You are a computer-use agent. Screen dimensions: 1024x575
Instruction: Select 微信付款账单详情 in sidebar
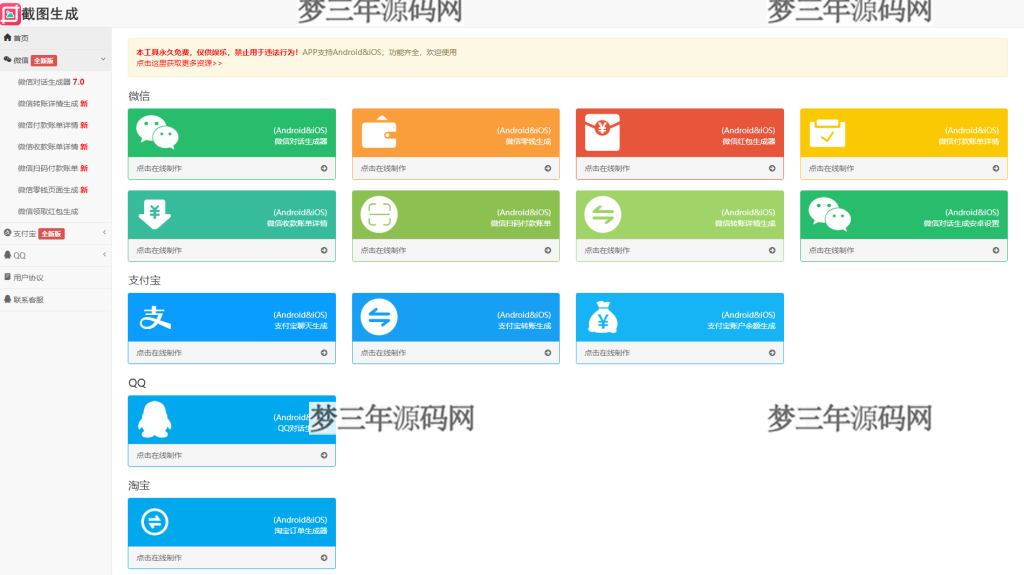click(52, 125)
